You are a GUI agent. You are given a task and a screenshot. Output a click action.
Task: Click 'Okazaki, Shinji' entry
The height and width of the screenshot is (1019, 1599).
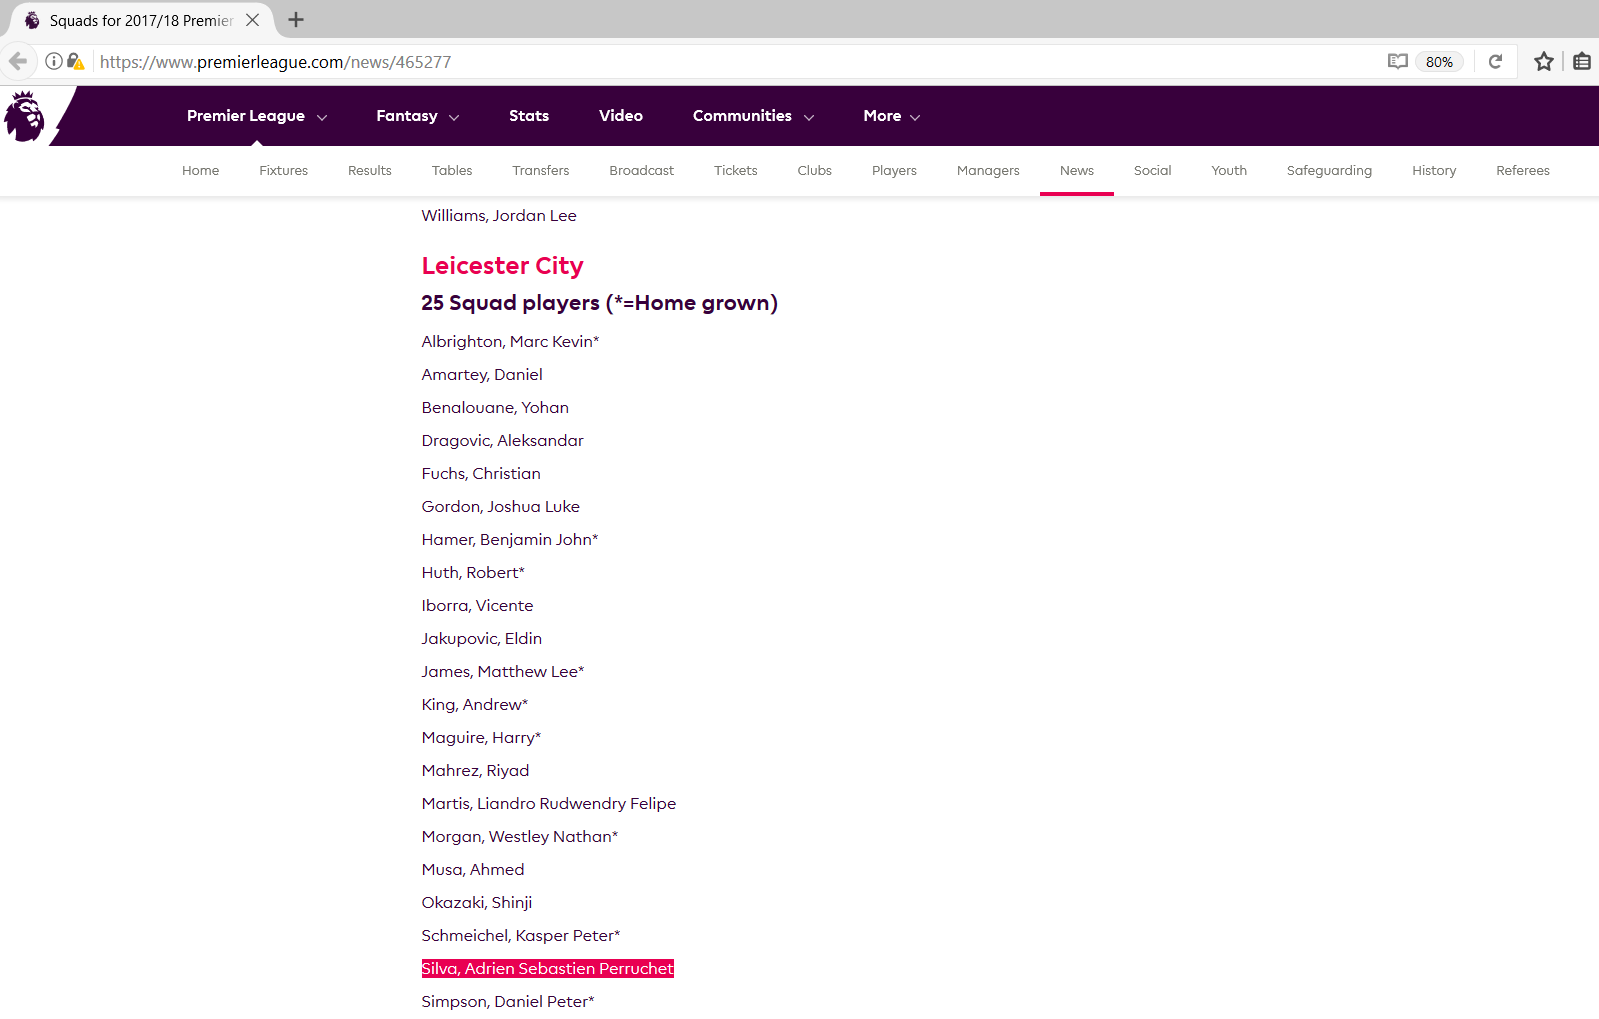click(x=477, y=903)
